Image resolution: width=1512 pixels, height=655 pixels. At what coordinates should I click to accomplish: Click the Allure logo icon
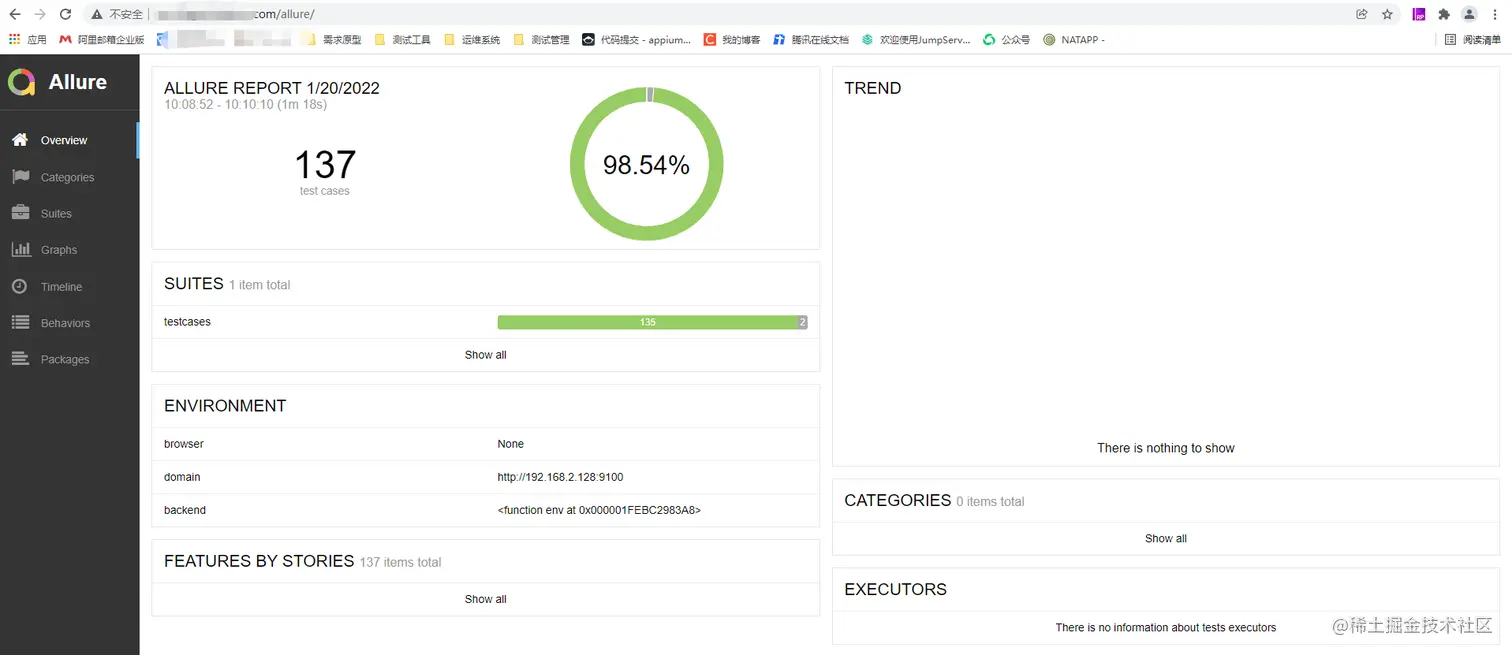[x=22, y=82]
